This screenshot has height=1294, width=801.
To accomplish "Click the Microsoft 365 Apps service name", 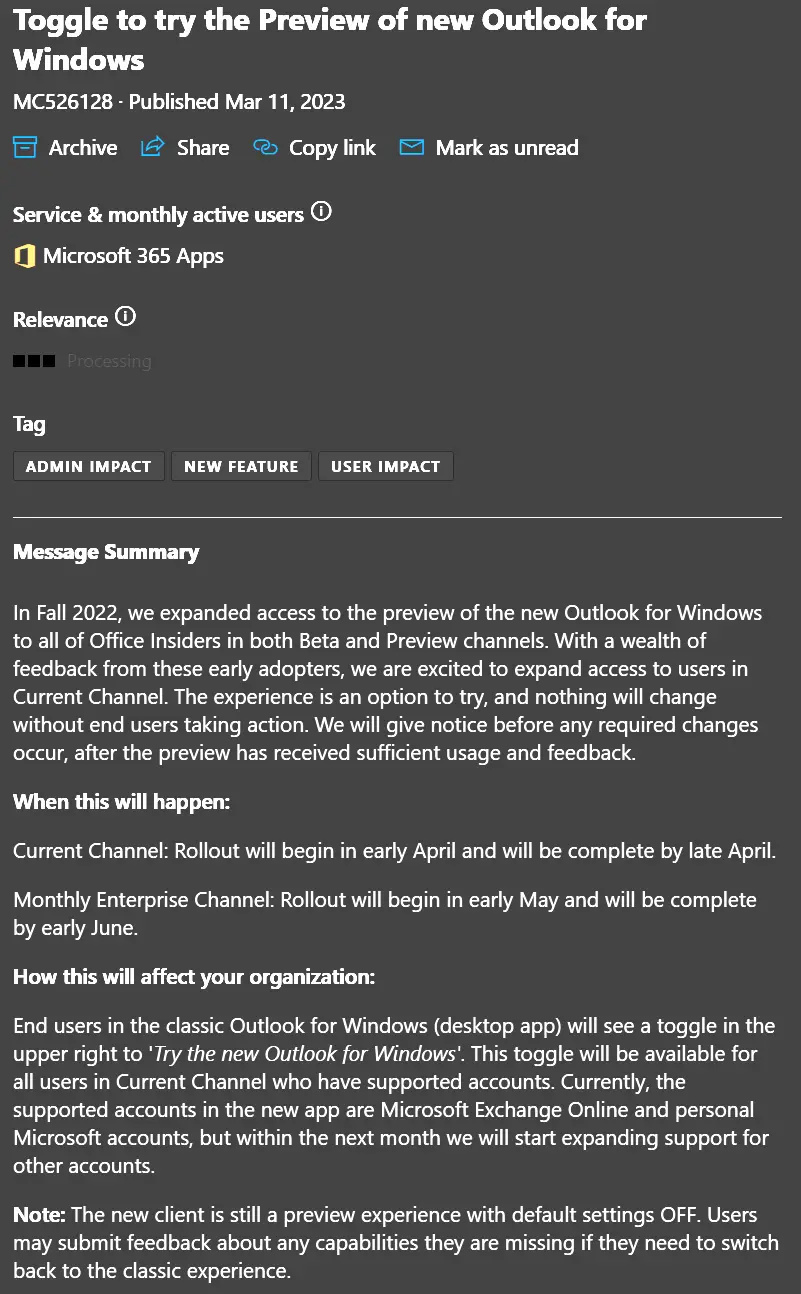I will pos(133,256).
